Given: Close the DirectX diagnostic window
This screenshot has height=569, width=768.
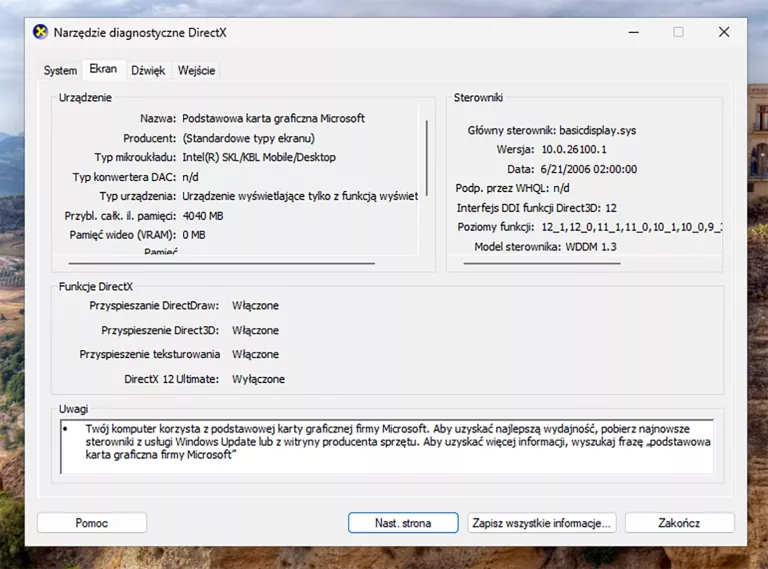Looking at the screenshot, I should coord(724,32).
